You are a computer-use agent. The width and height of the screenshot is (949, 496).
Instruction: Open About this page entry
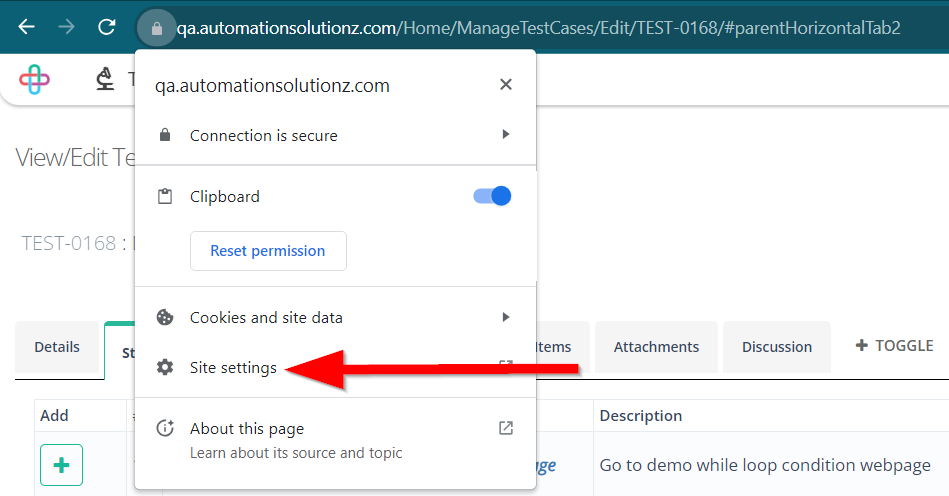coord(247,429)
